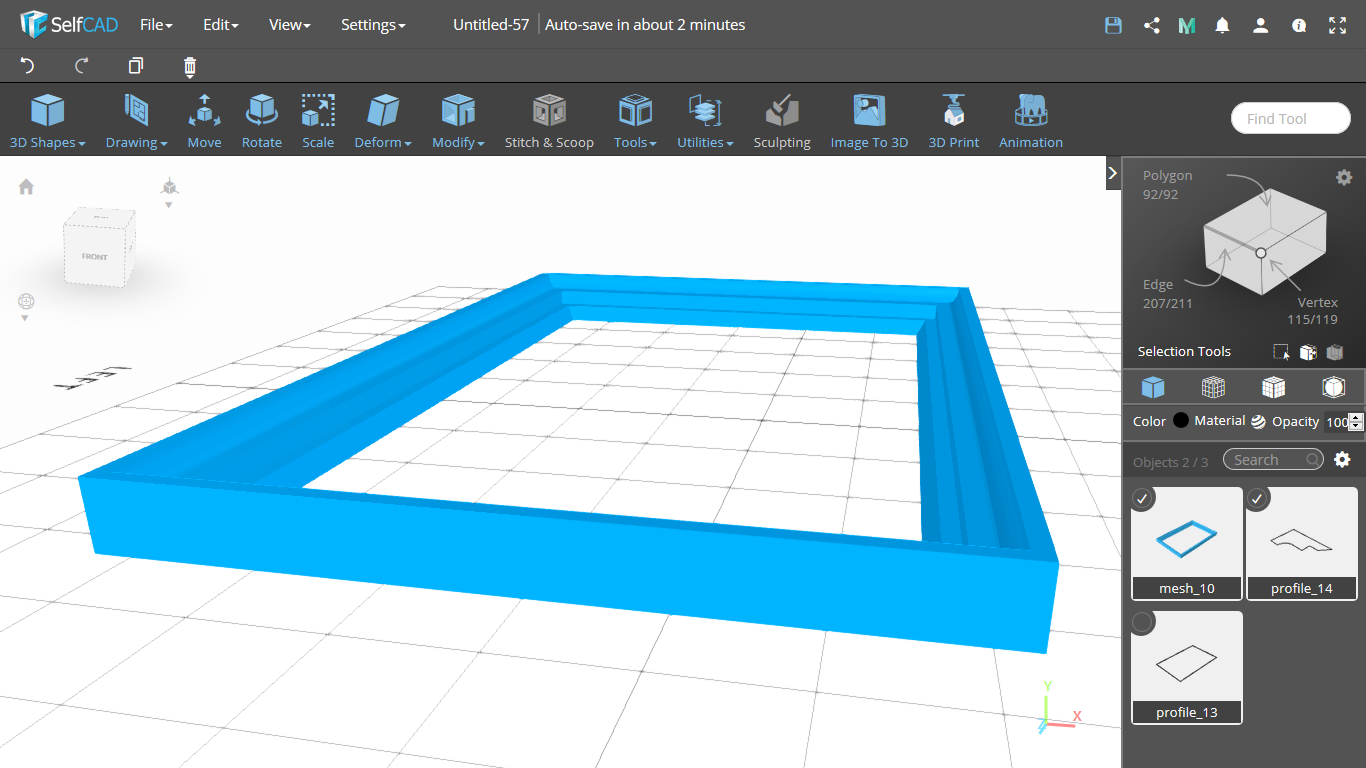The width and height of the screenshot is (1366, 768).
Task: Open the Settings menu
Action: pyautogui.click(x=373, y=25)
